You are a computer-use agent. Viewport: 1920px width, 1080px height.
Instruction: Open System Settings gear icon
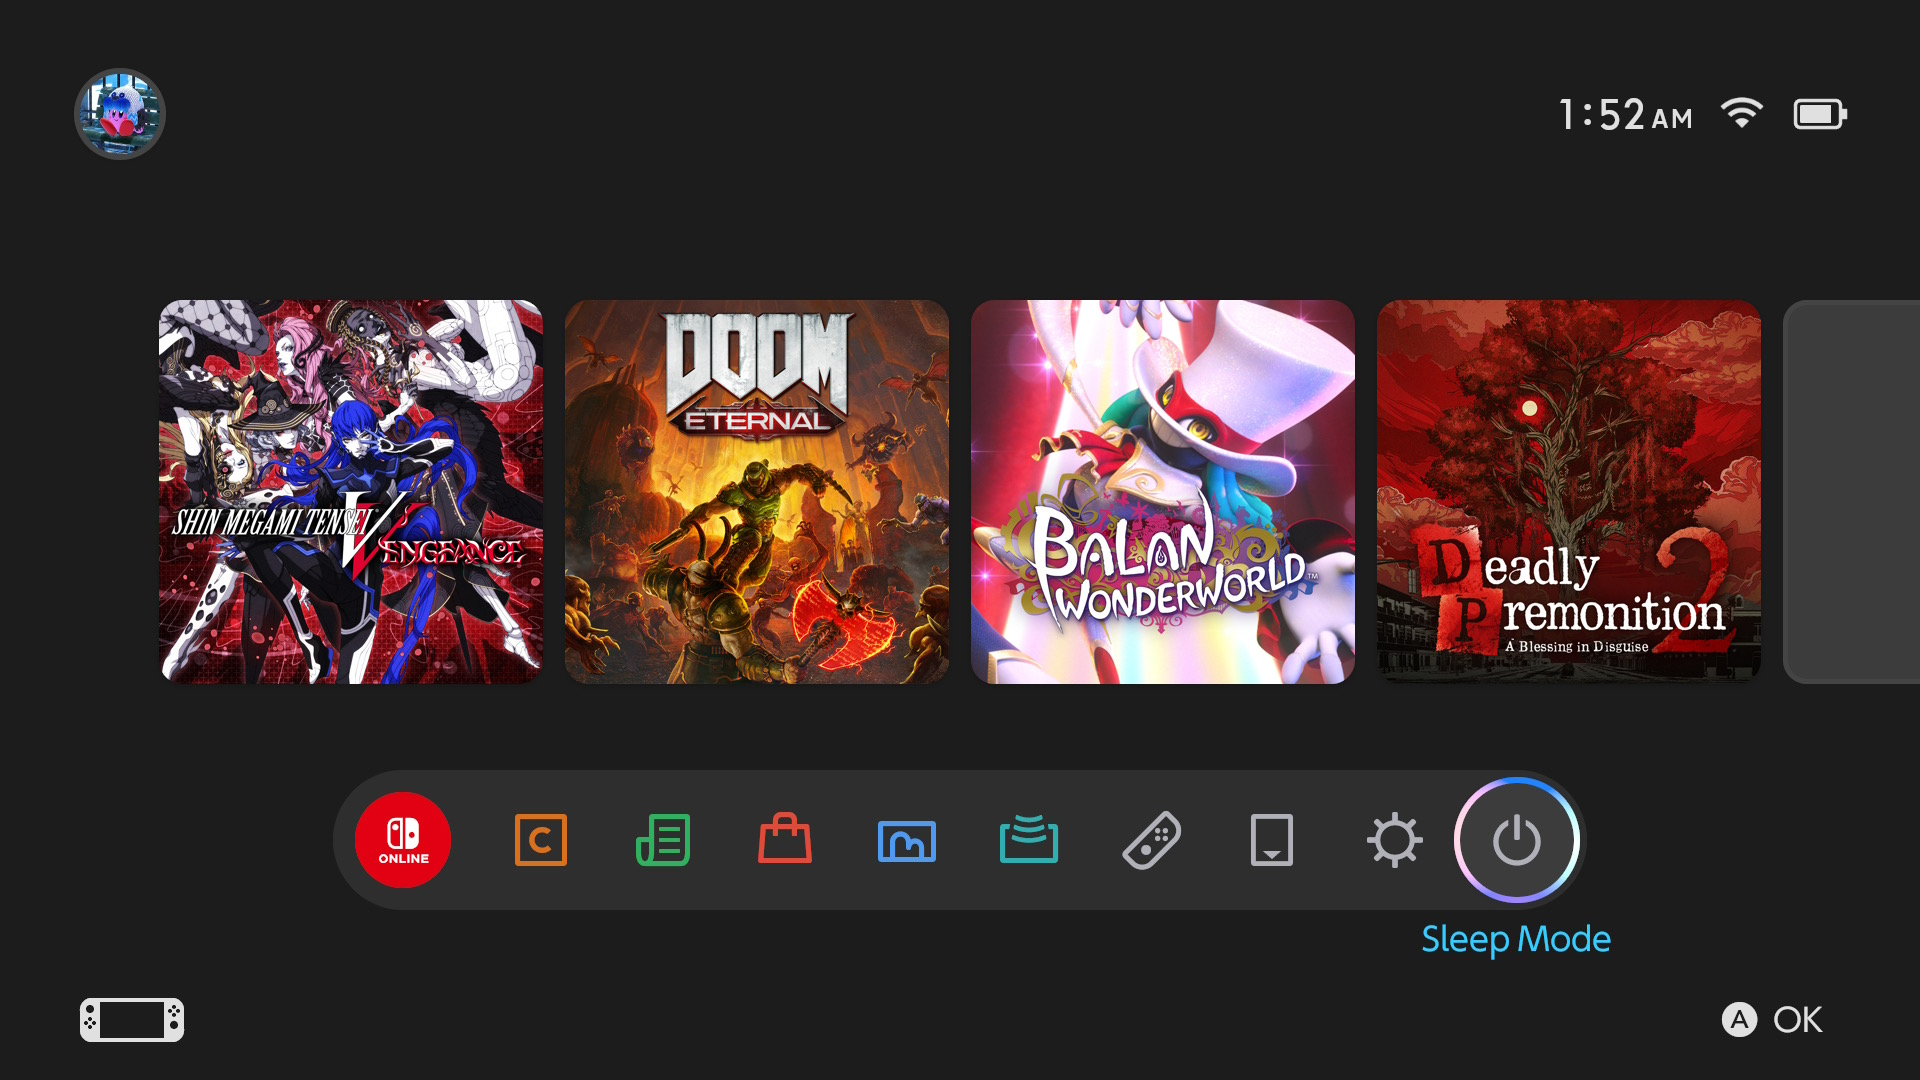pos(1395,840)
